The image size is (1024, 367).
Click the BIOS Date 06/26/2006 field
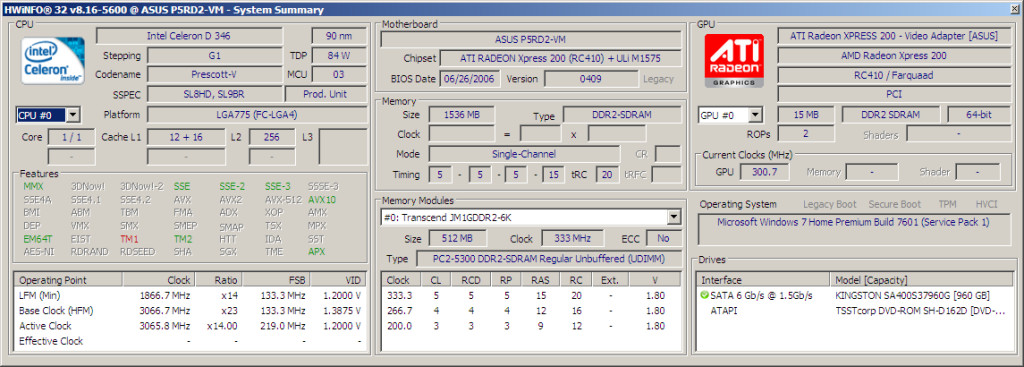[x=470, y=79]
